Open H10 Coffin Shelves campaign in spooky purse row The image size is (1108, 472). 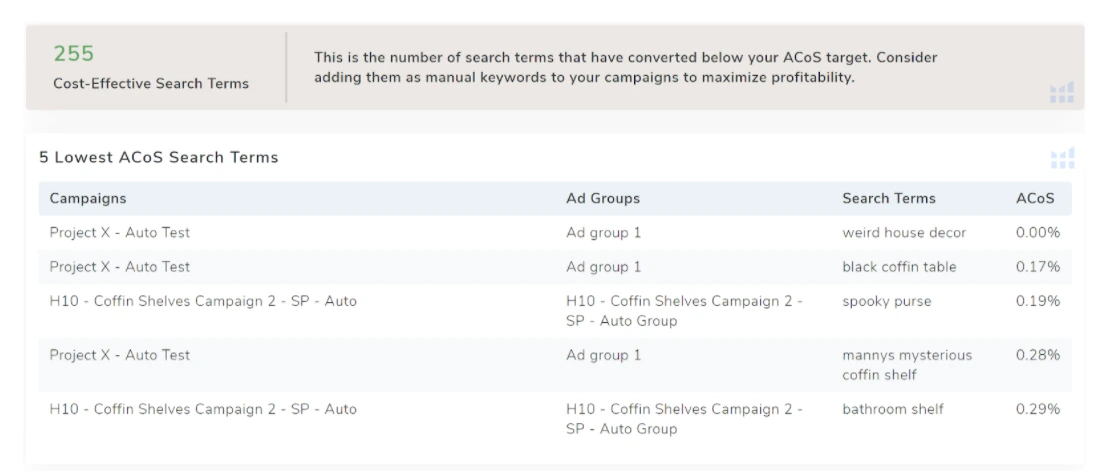click(x=203, y=301)
